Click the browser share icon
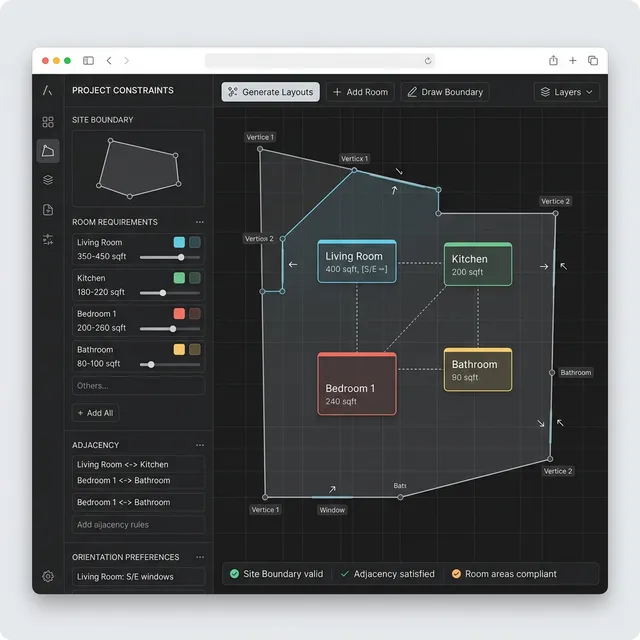 tap(553, 60)
